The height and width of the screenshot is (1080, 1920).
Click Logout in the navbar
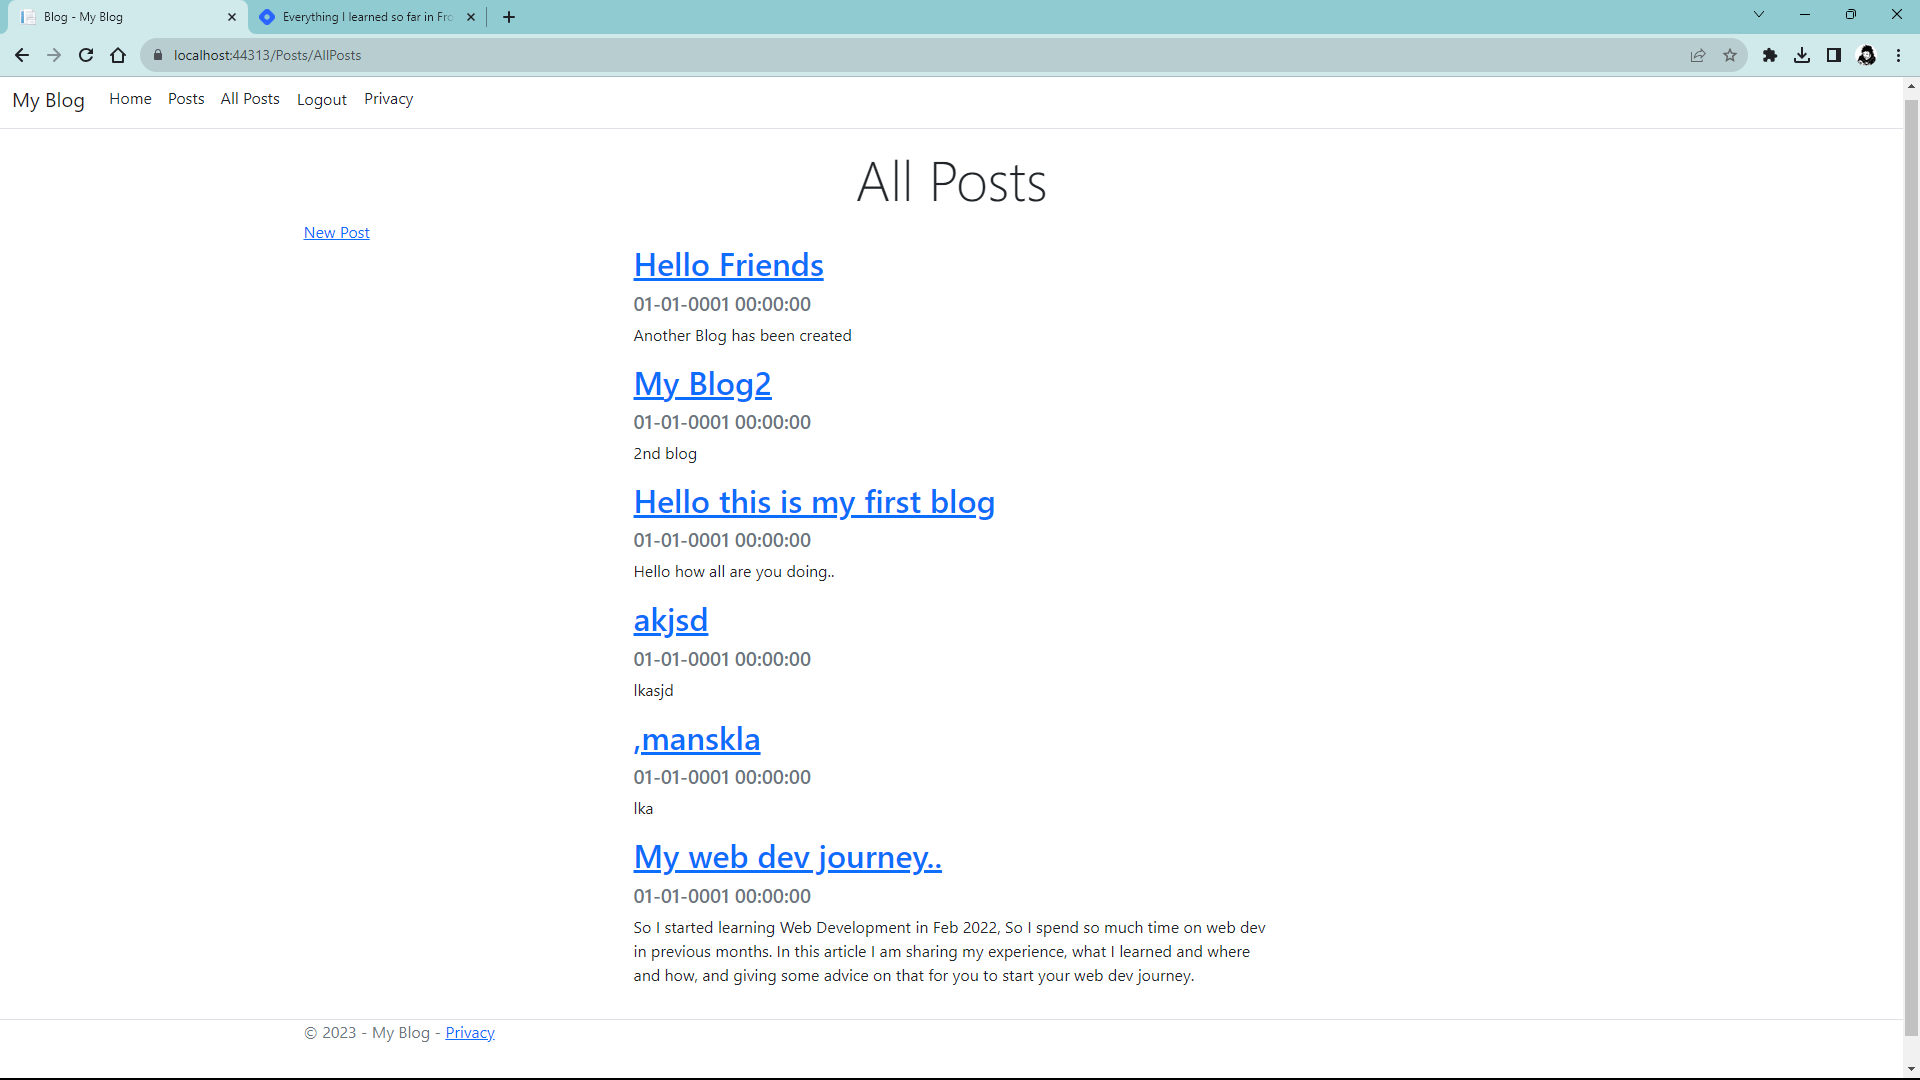point(321,100)
